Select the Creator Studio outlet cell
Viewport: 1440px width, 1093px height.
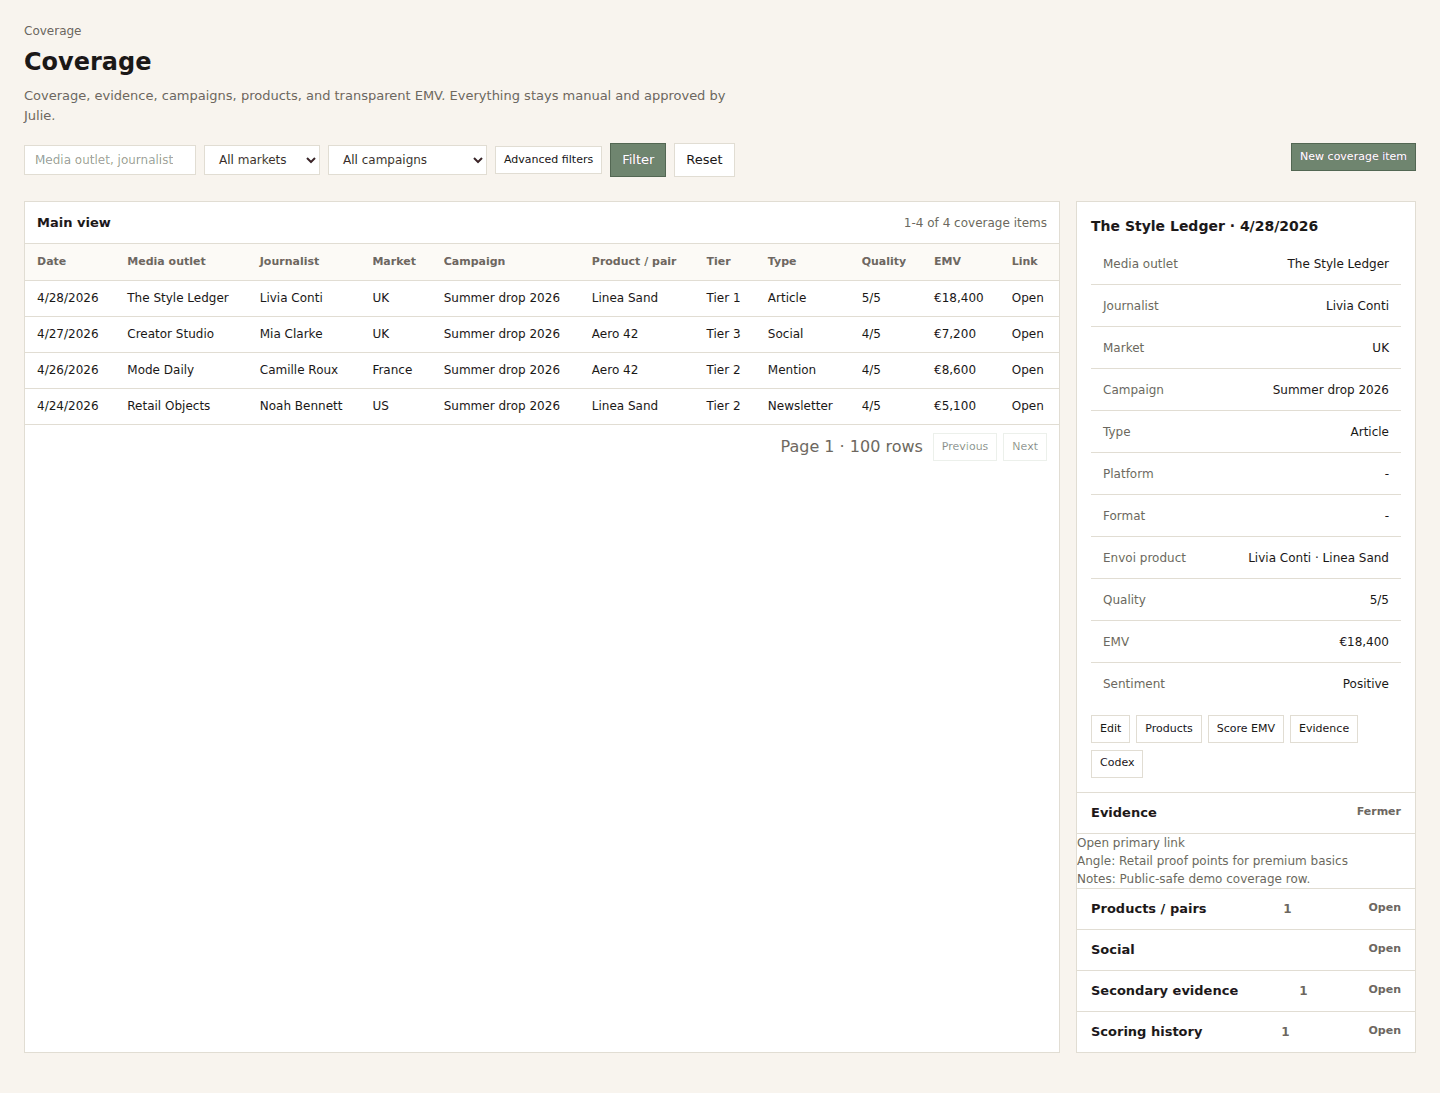(x=170, y=334)
